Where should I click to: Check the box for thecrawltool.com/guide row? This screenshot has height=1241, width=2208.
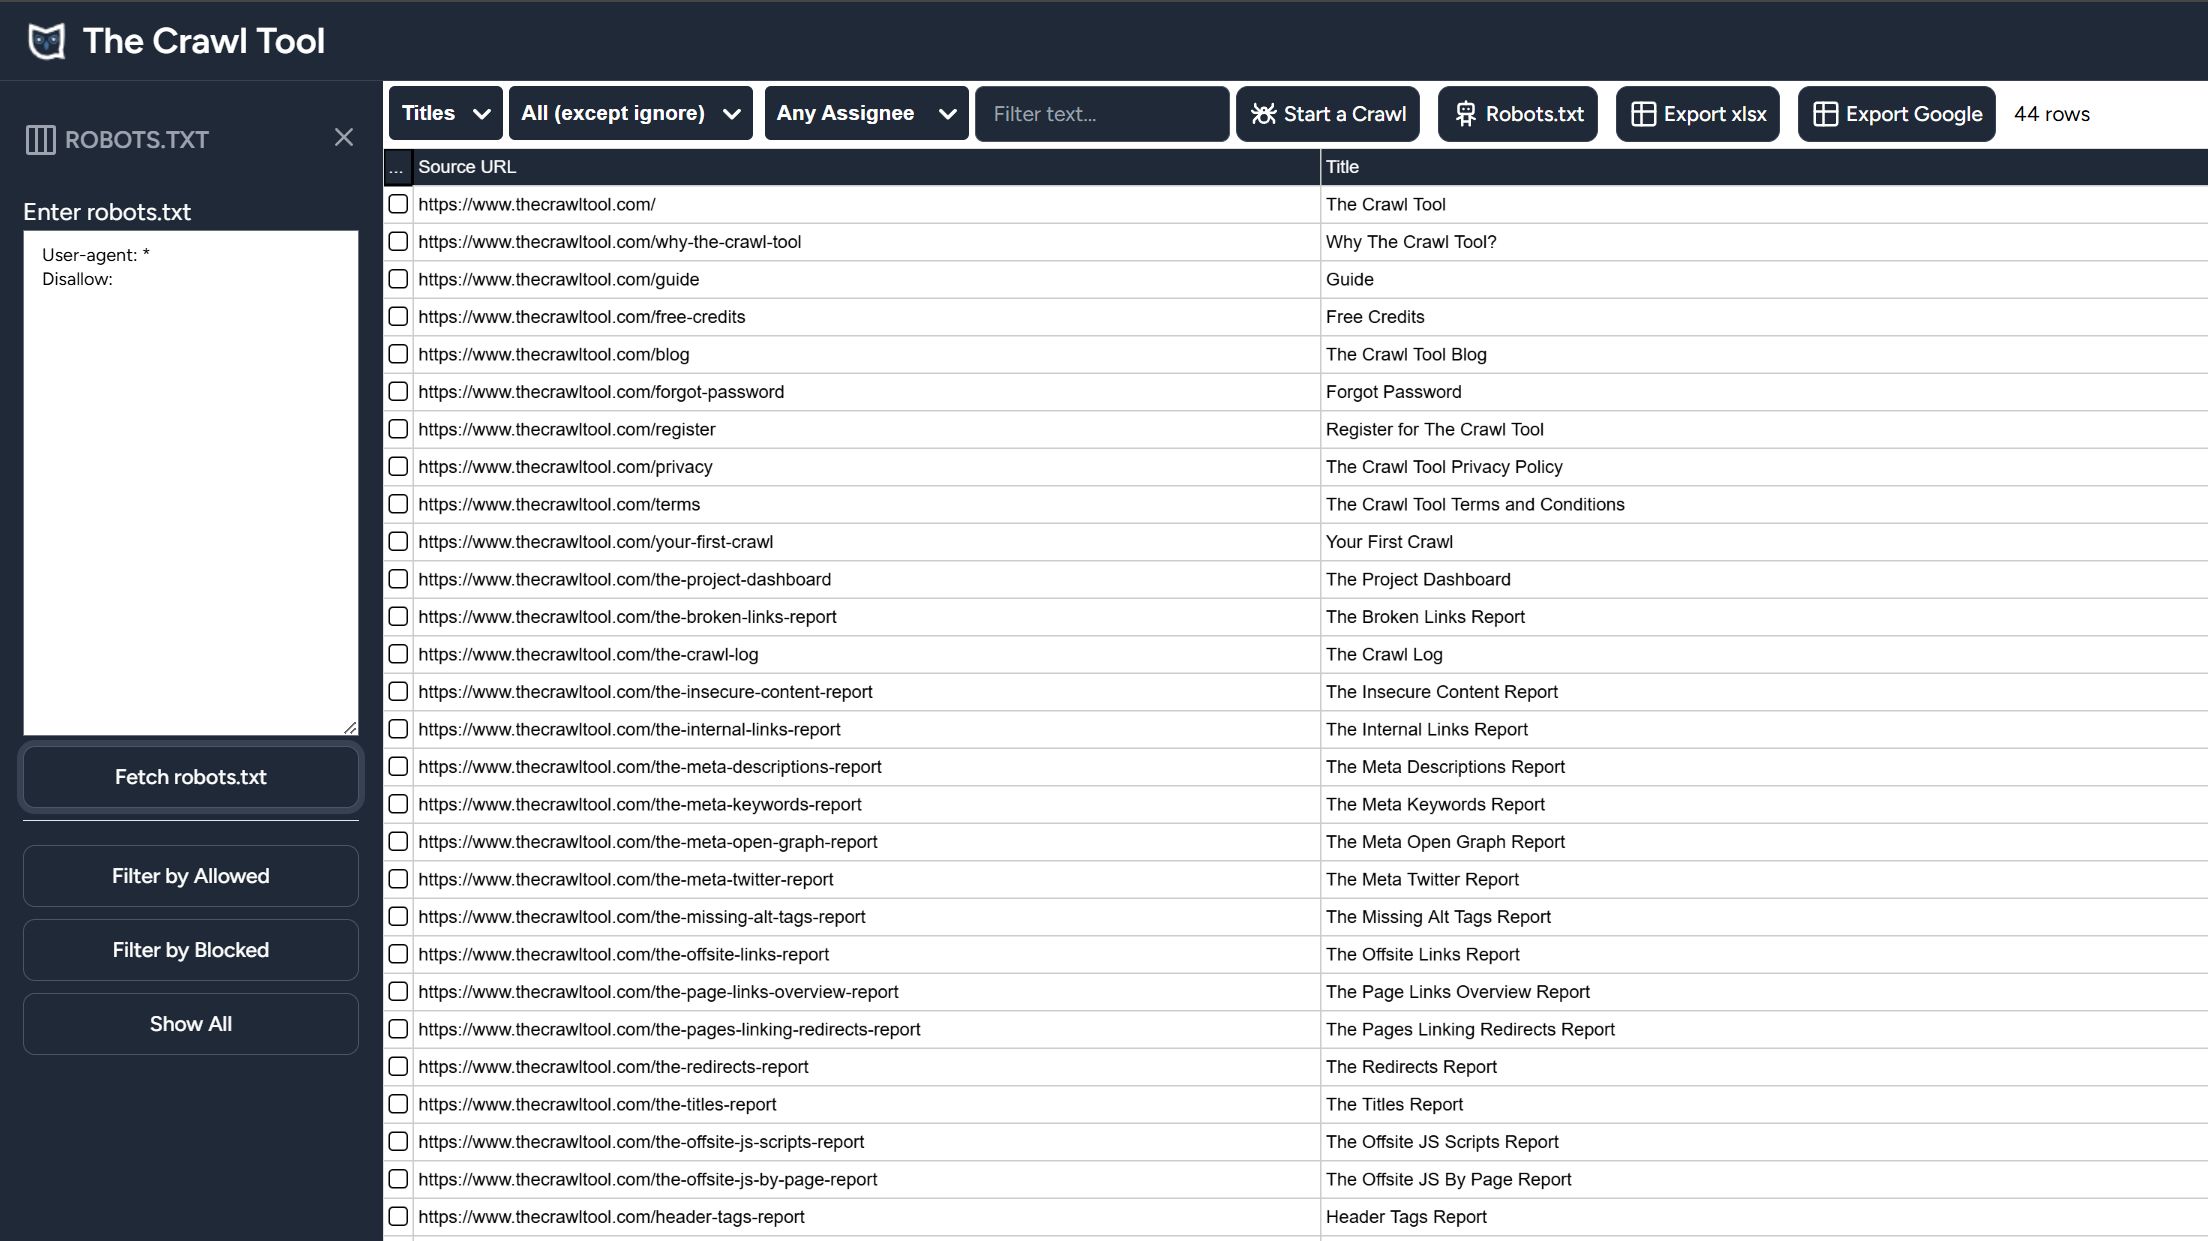coord(398,279)
